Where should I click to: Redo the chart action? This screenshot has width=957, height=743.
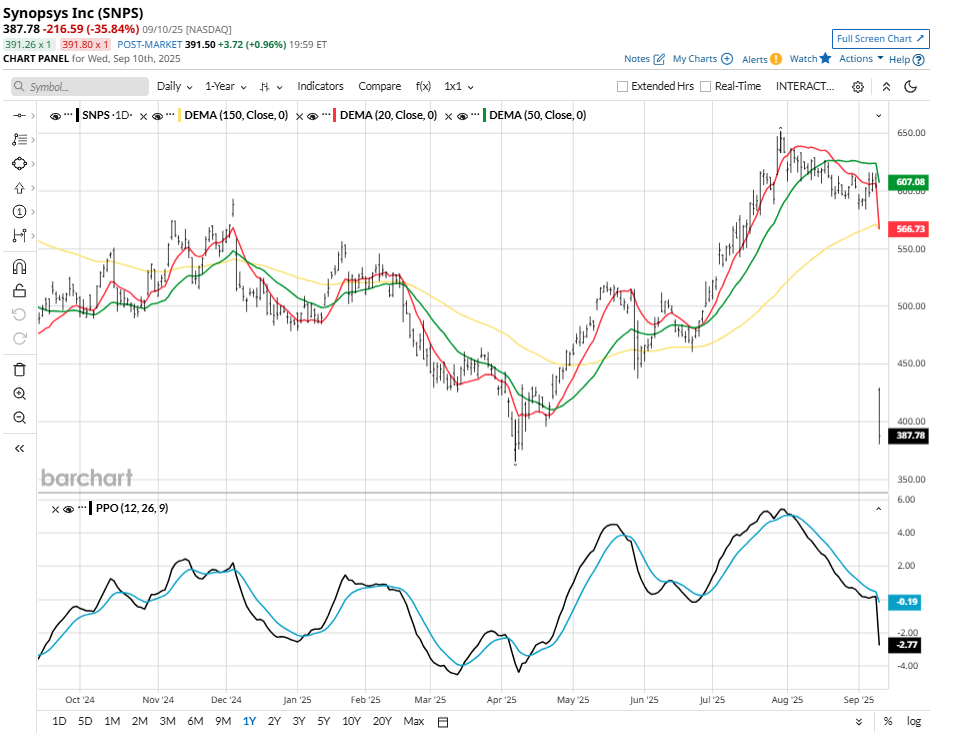click(20, 338)
